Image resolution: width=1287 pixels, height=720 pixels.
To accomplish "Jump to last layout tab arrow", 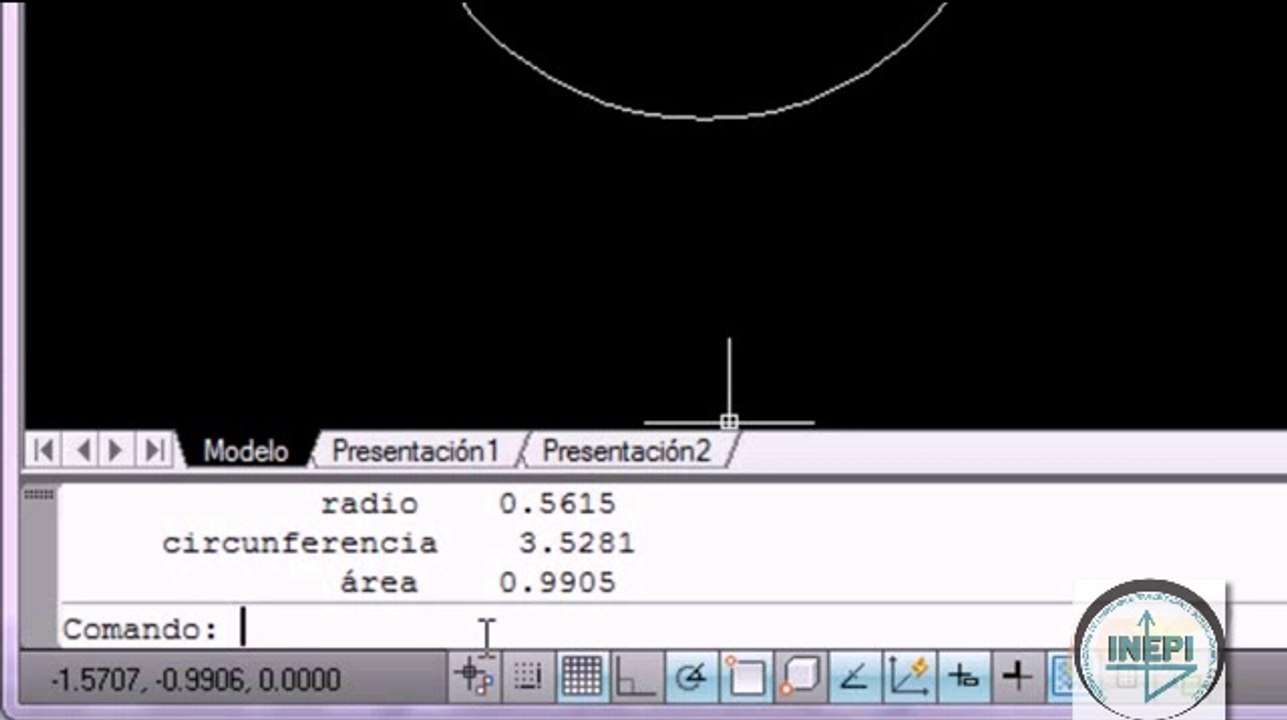I will [x=154, y=450].
